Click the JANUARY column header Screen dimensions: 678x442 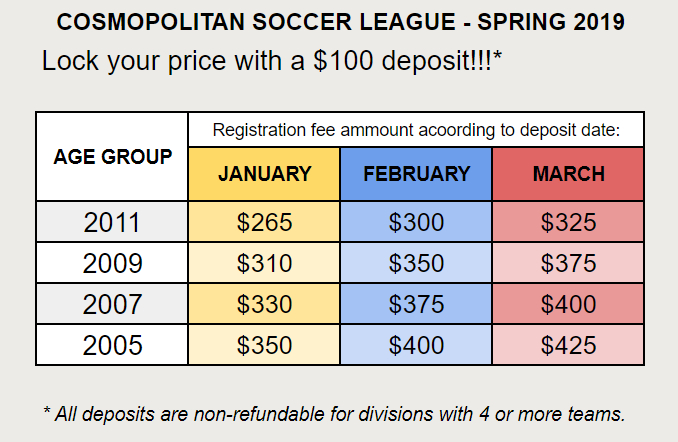coord(264,174)
